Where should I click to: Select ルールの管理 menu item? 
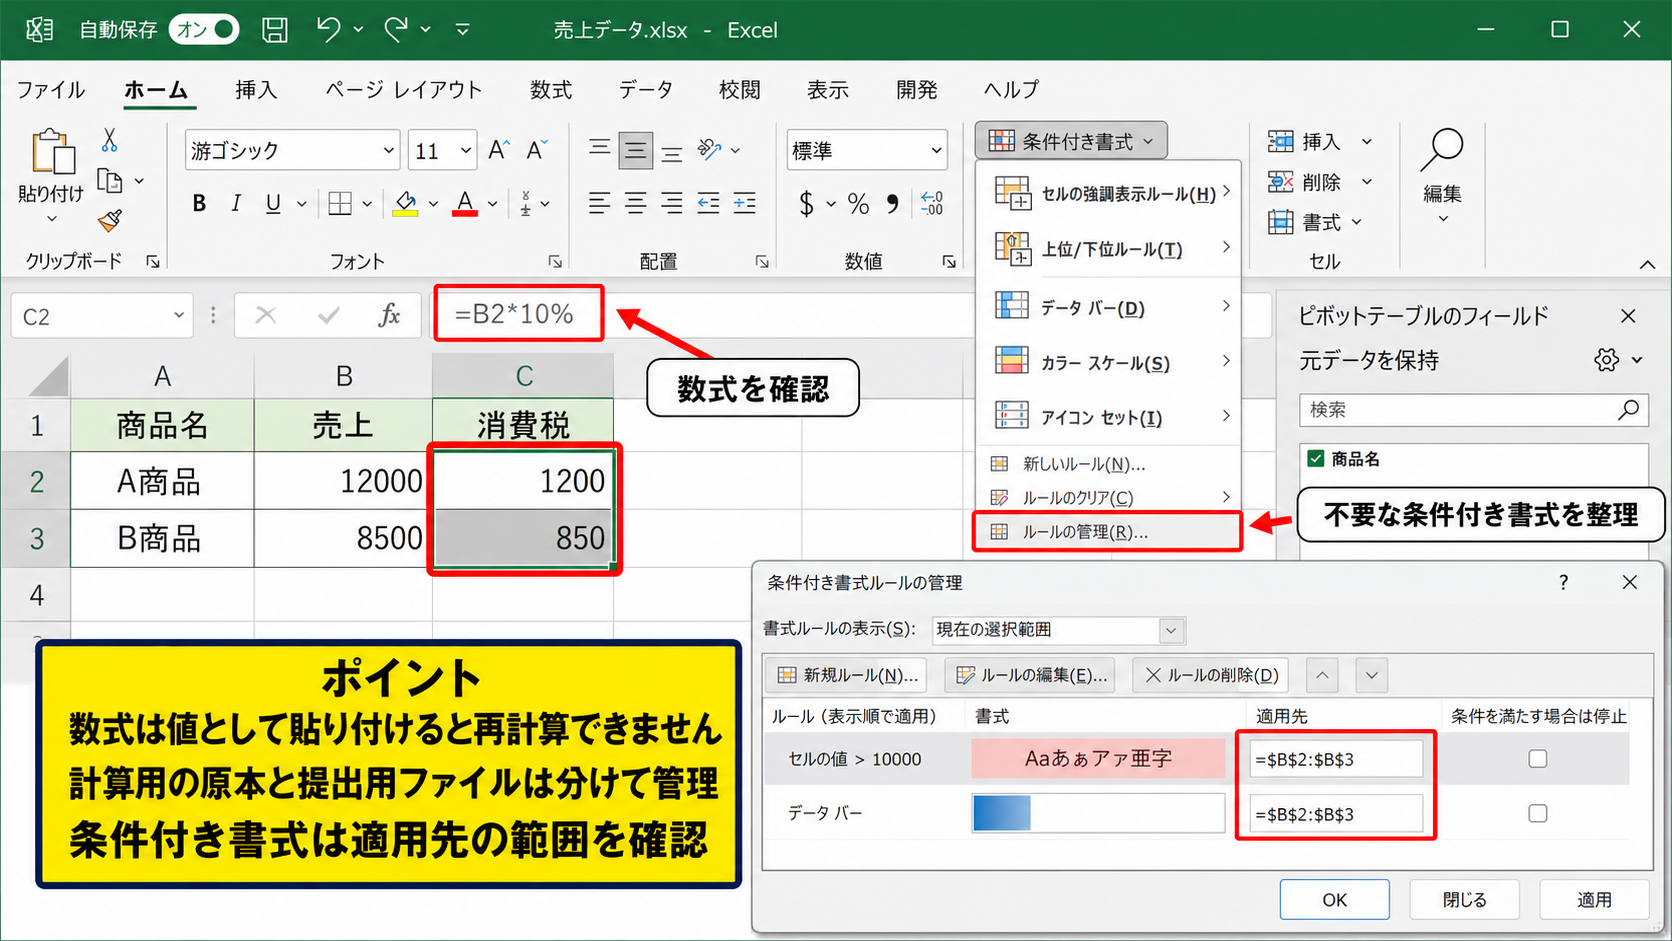pos(1108,532)
